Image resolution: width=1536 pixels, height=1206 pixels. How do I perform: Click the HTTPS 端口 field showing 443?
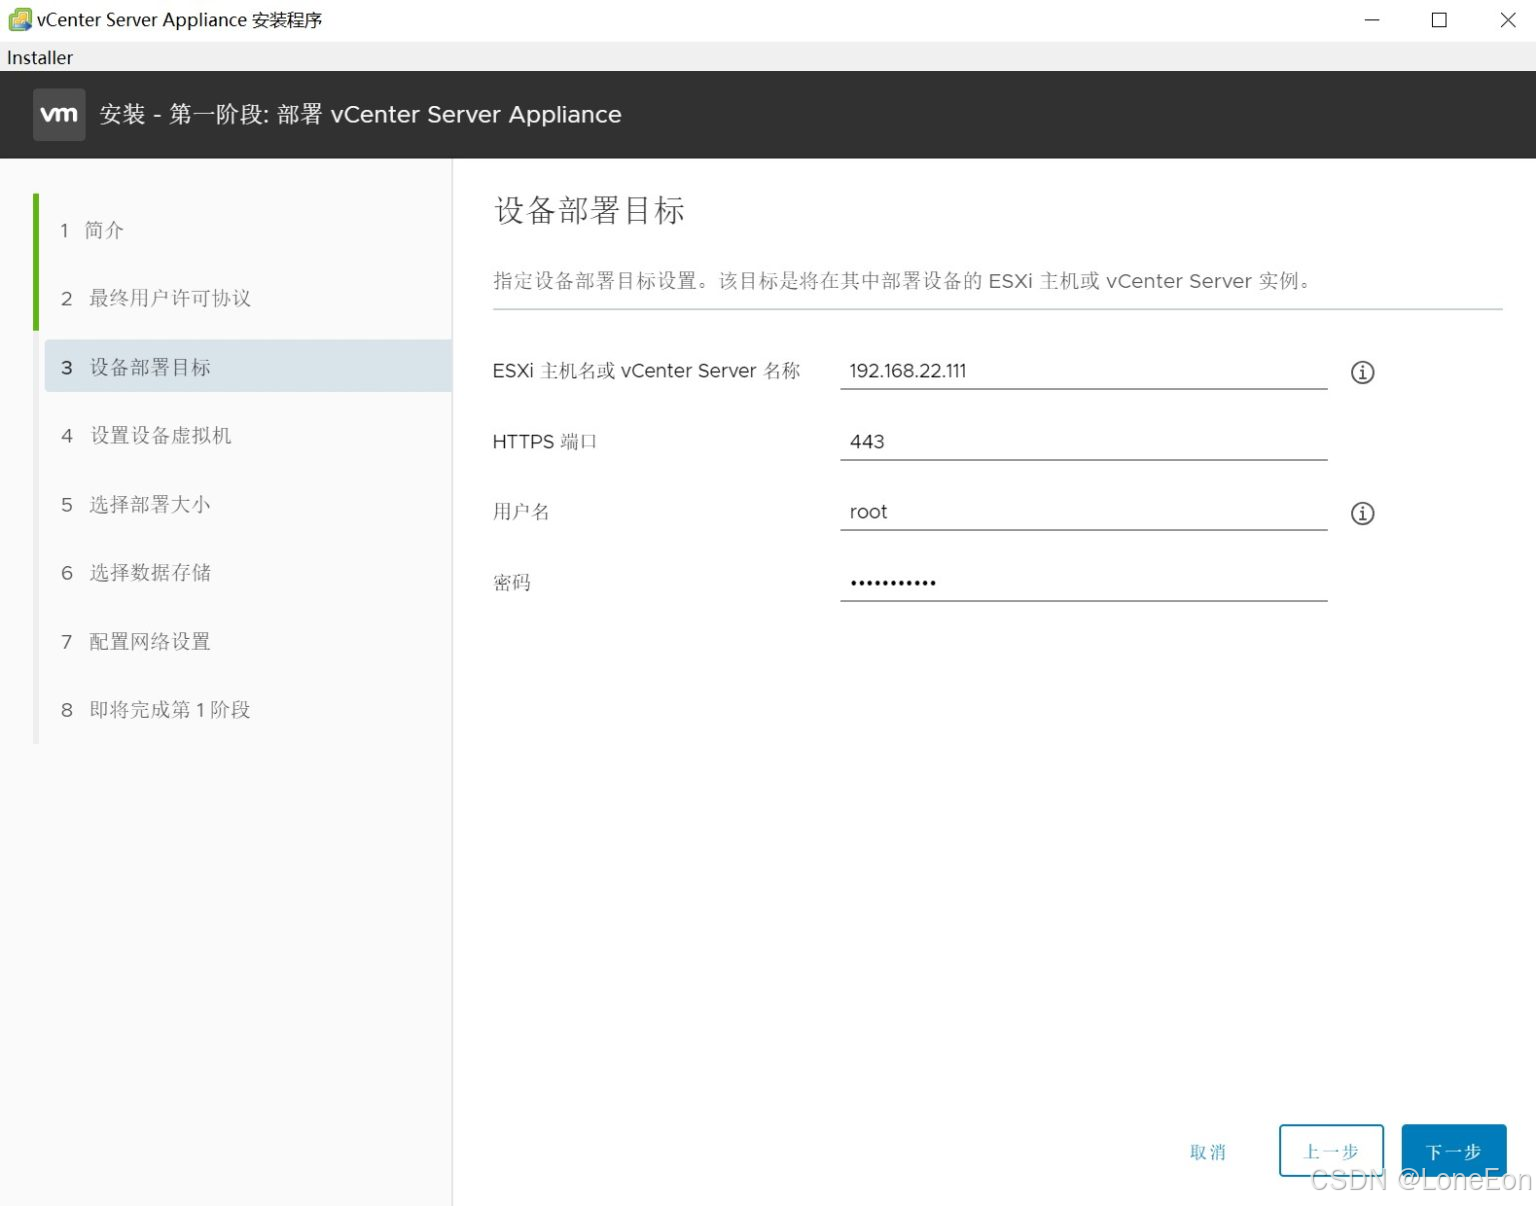(x=1083, y=441)
